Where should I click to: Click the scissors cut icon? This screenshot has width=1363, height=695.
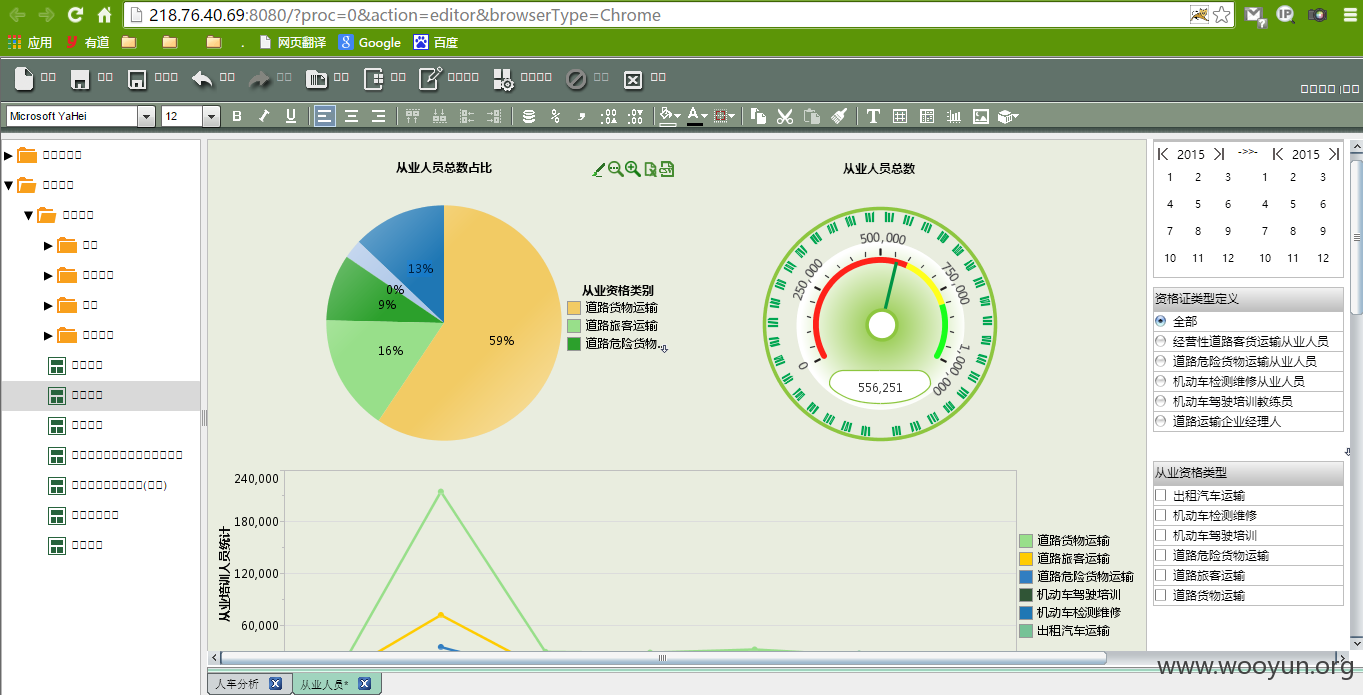click(x=785, y=116)
